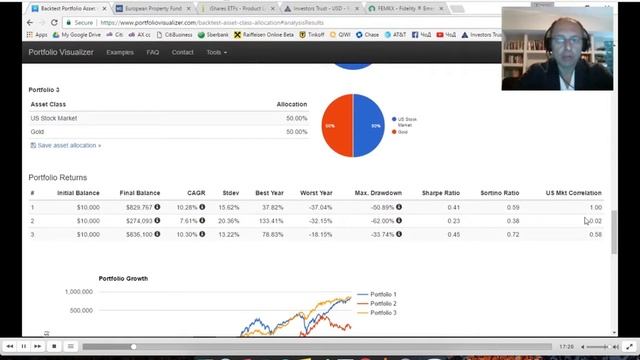640x360 pixels.
Task: Show info for Portfolio 1 max drawdown
Action: tap(399, 207)
